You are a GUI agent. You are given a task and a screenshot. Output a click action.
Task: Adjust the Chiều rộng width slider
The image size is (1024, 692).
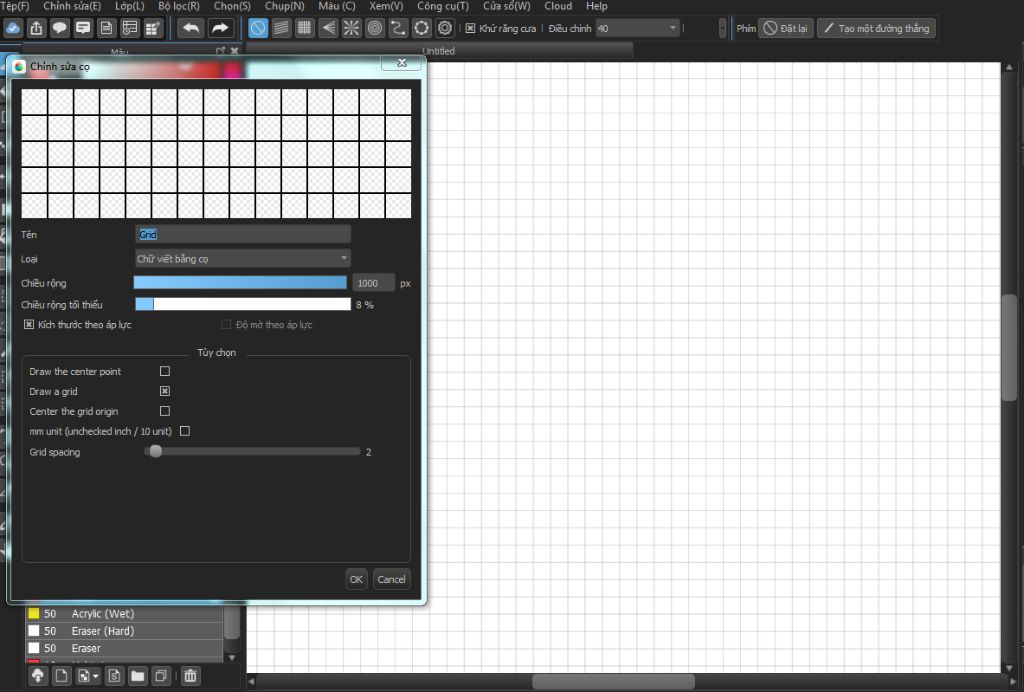pyautogui.click(x=240, y=282)
